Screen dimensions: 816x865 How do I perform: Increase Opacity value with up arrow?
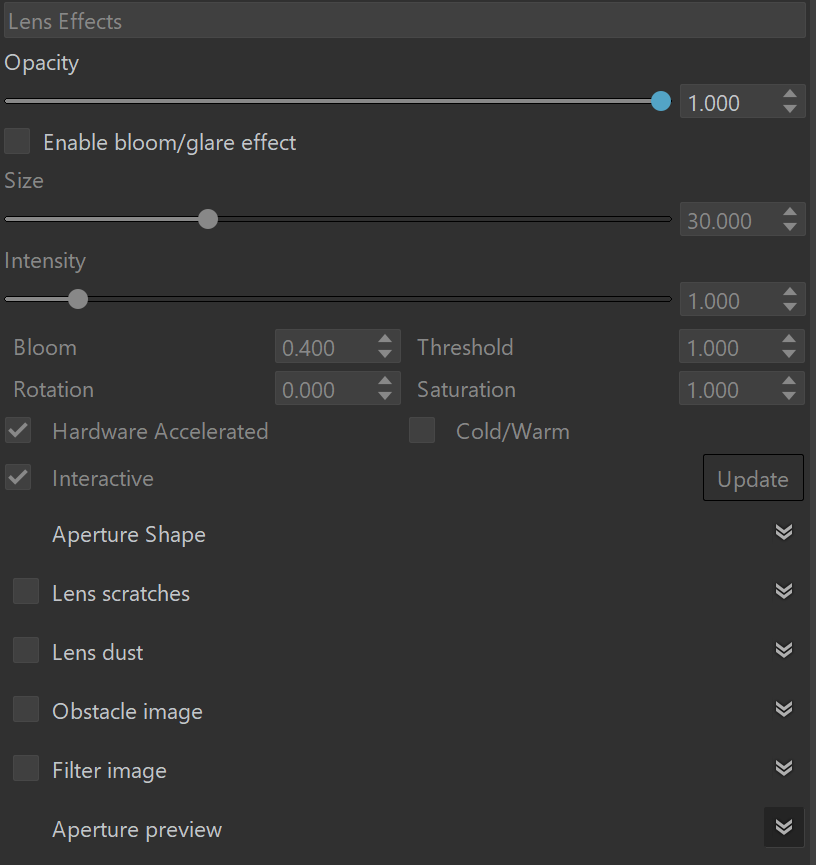pos(790,94)
